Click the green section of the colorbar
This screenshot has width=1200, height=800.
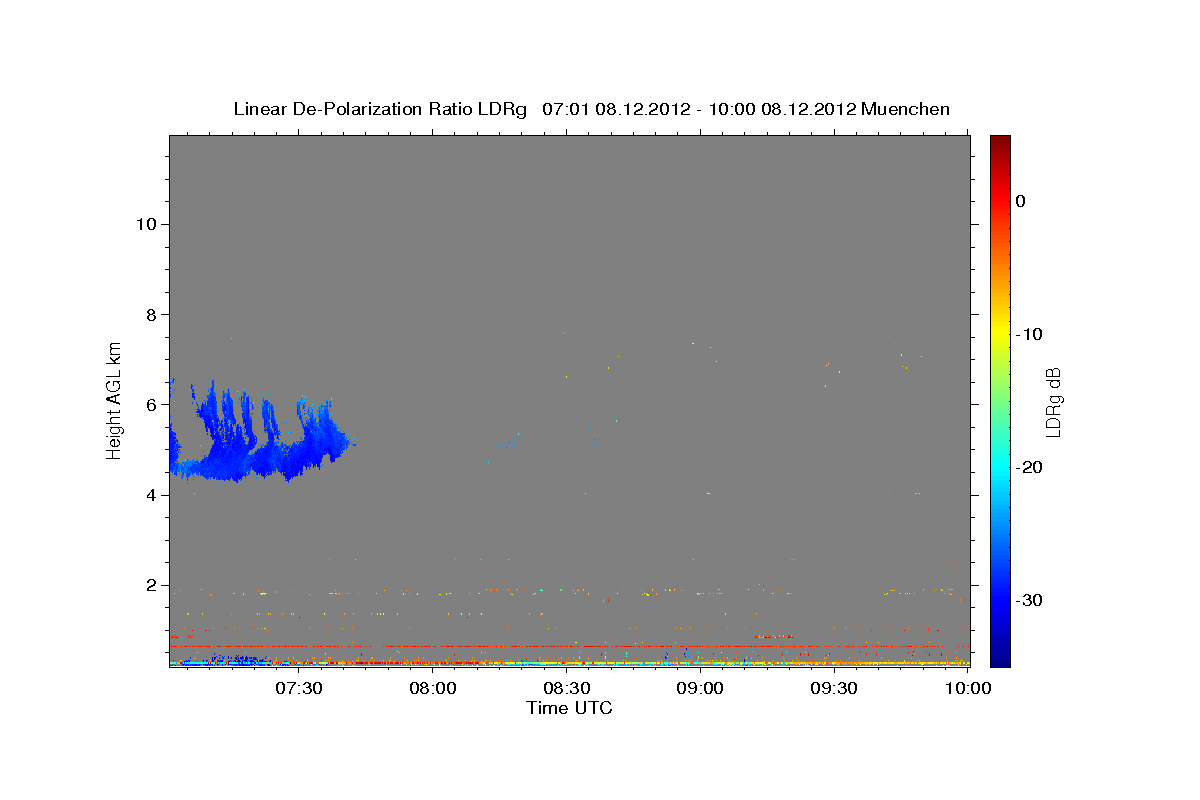[x=1000, y=400]
